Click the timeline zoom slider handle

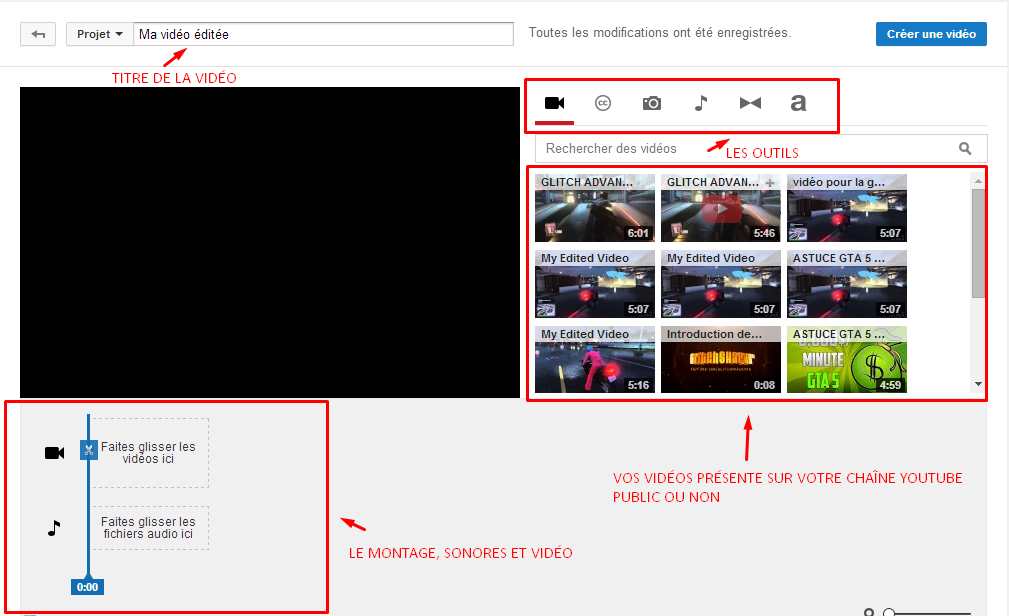pos(889,613)
